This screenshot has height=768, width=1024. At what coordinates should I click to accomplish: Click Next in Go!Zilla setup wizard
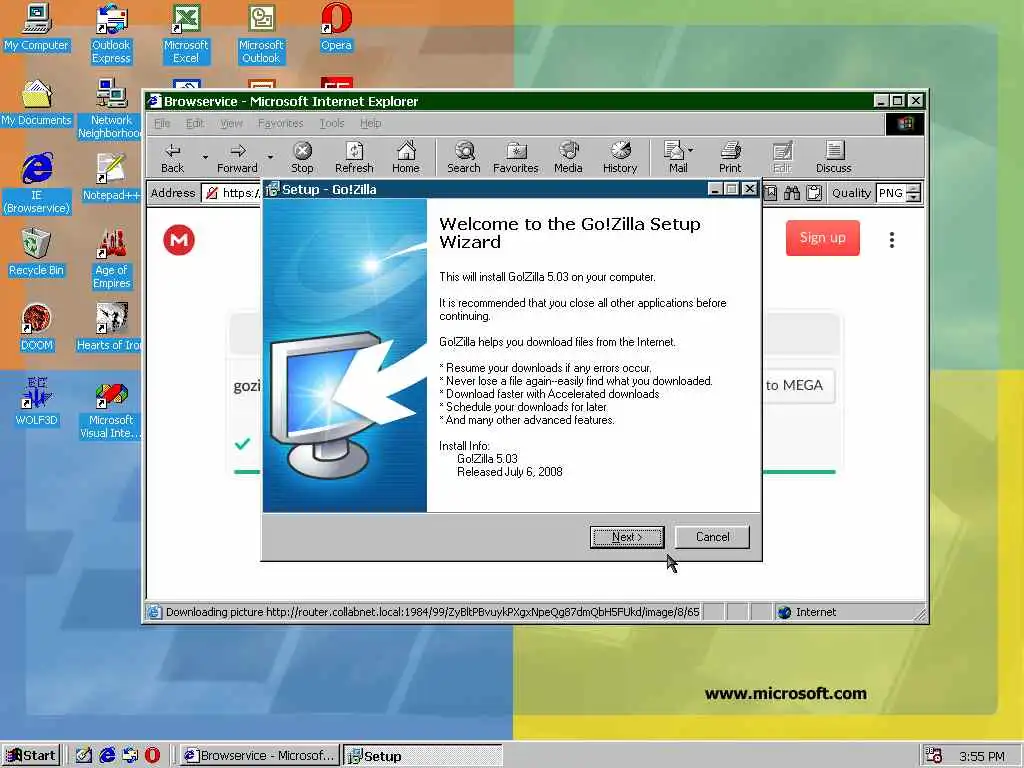[627, 537]
